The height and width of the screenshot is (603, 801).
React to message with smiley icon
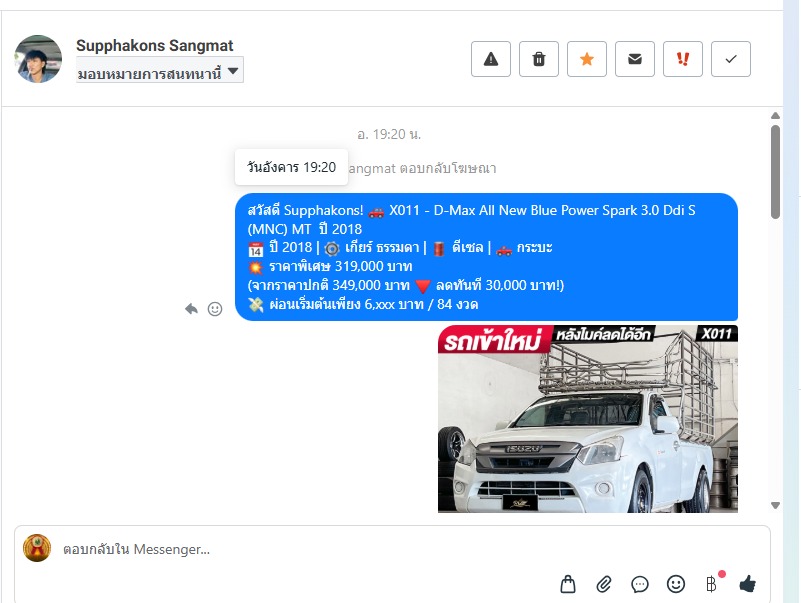(x=215, y=309)
